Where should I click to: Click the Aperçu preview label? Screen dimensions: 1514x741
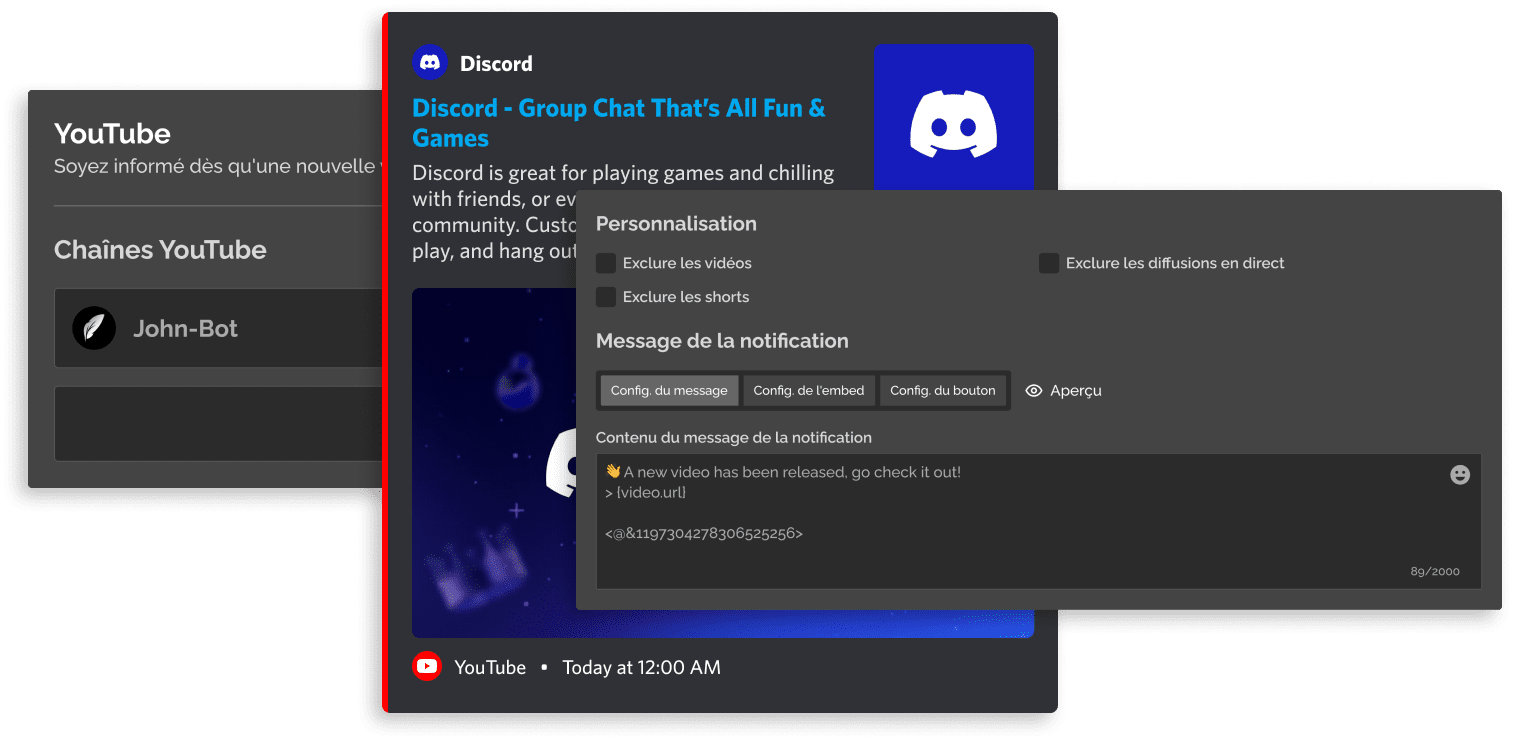1076,391
